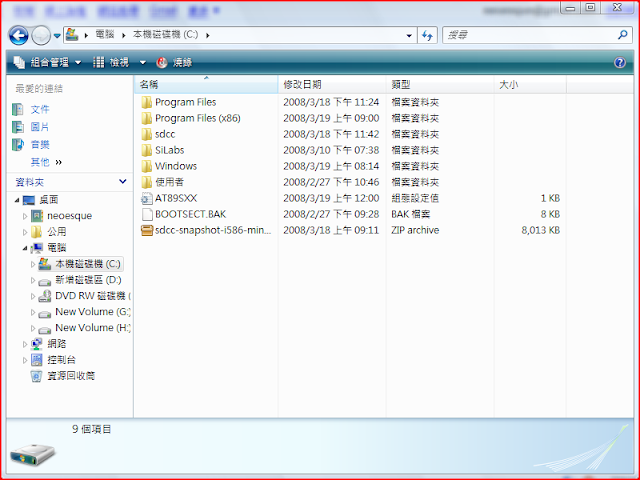Open the 文件 favorite link
The image size is (640, 480).
(x=40, y=109)
